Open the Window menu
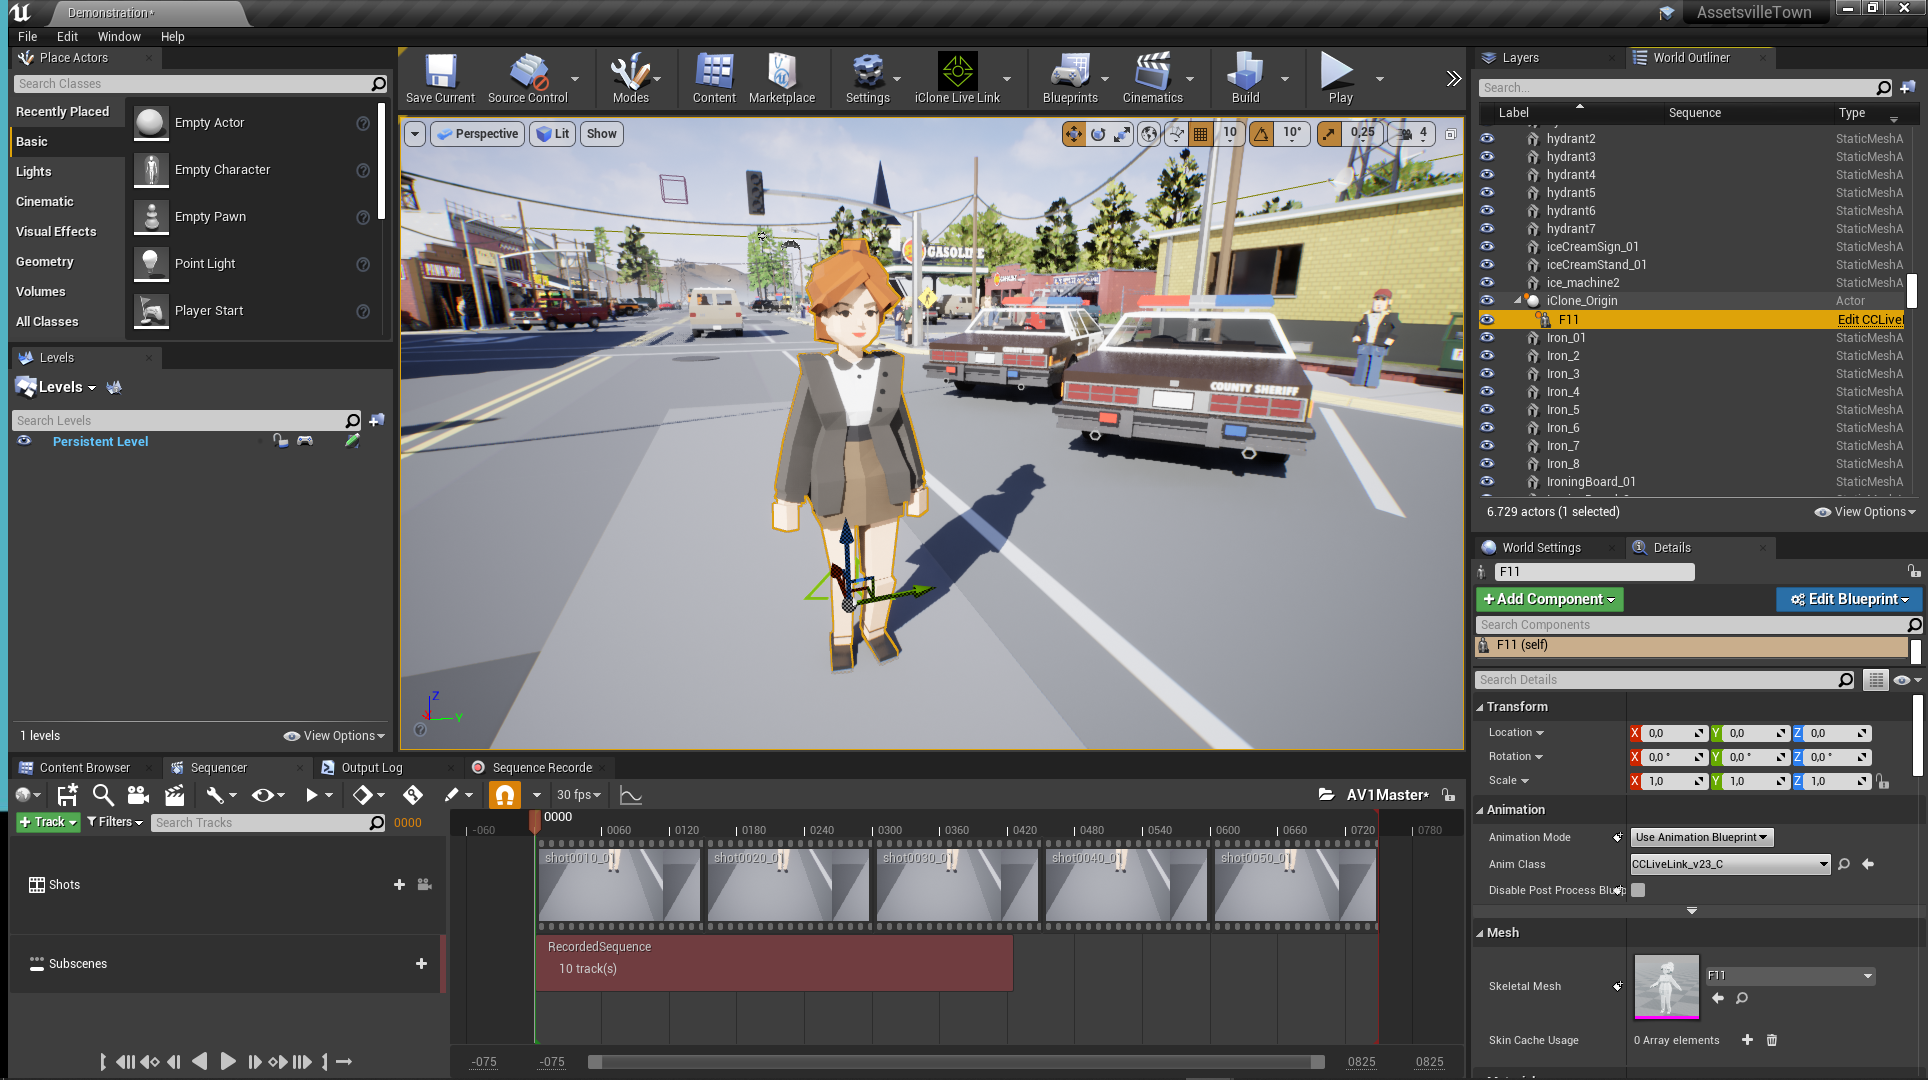This screenshot has height=1080, width=1928. pyautogui.click(x=119, y=36)
